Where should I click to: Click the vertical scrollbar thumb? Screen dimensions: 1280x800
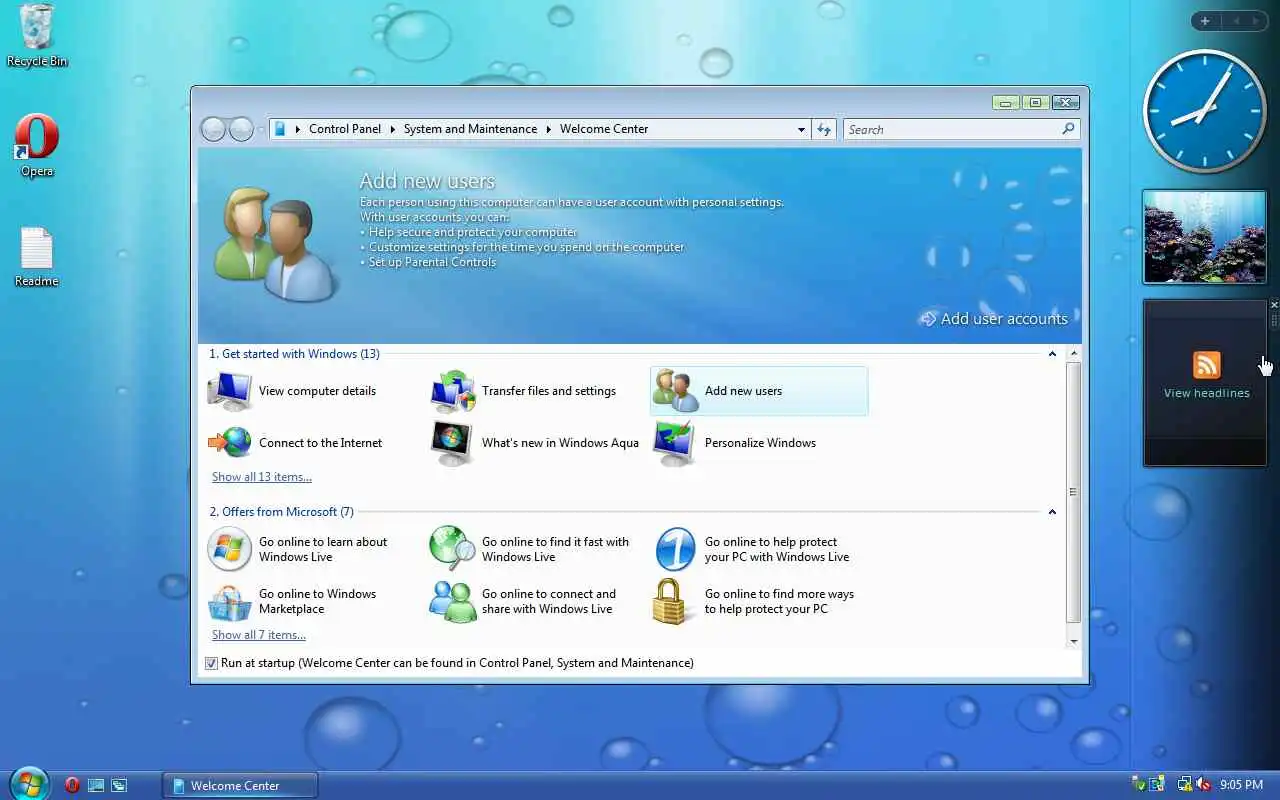1074,492
